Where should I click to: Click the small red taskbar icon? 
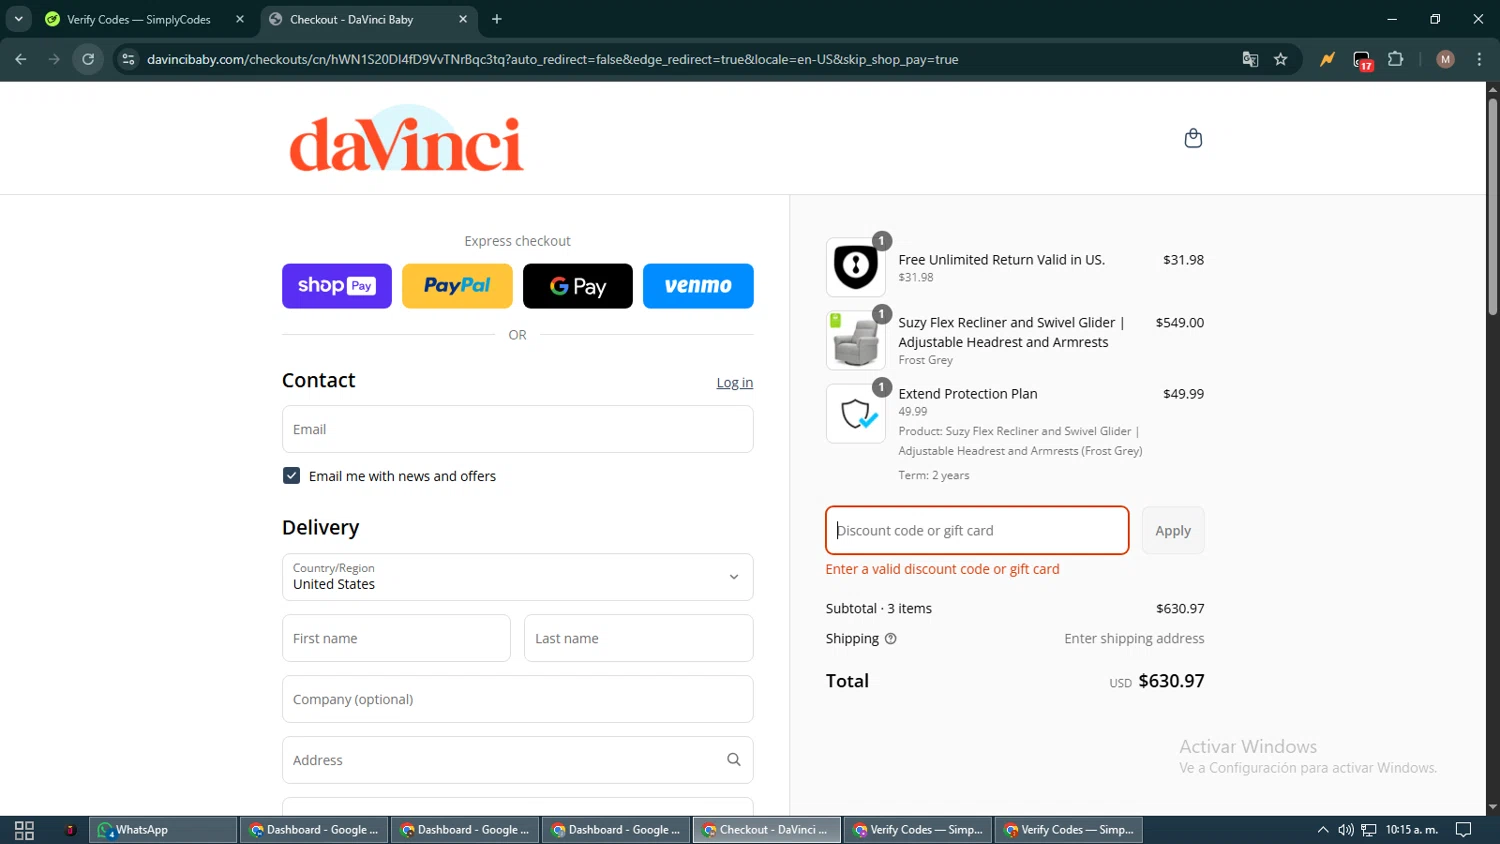coord(70,830)
